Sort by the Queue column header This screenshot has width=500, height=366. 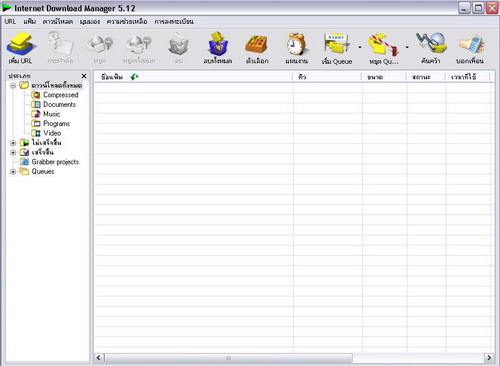[327, 77]
